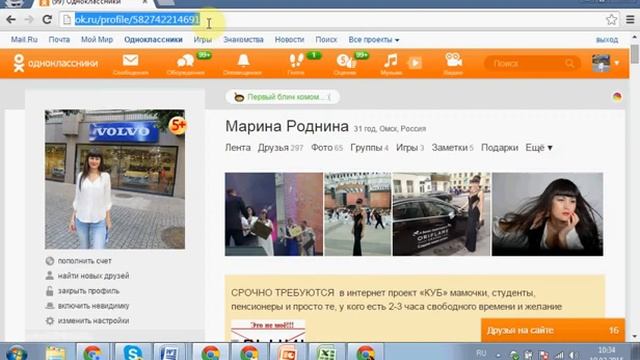Click the browser Back arrow
This screenshot has width=640, height=360.
click(x=11, y=19)
